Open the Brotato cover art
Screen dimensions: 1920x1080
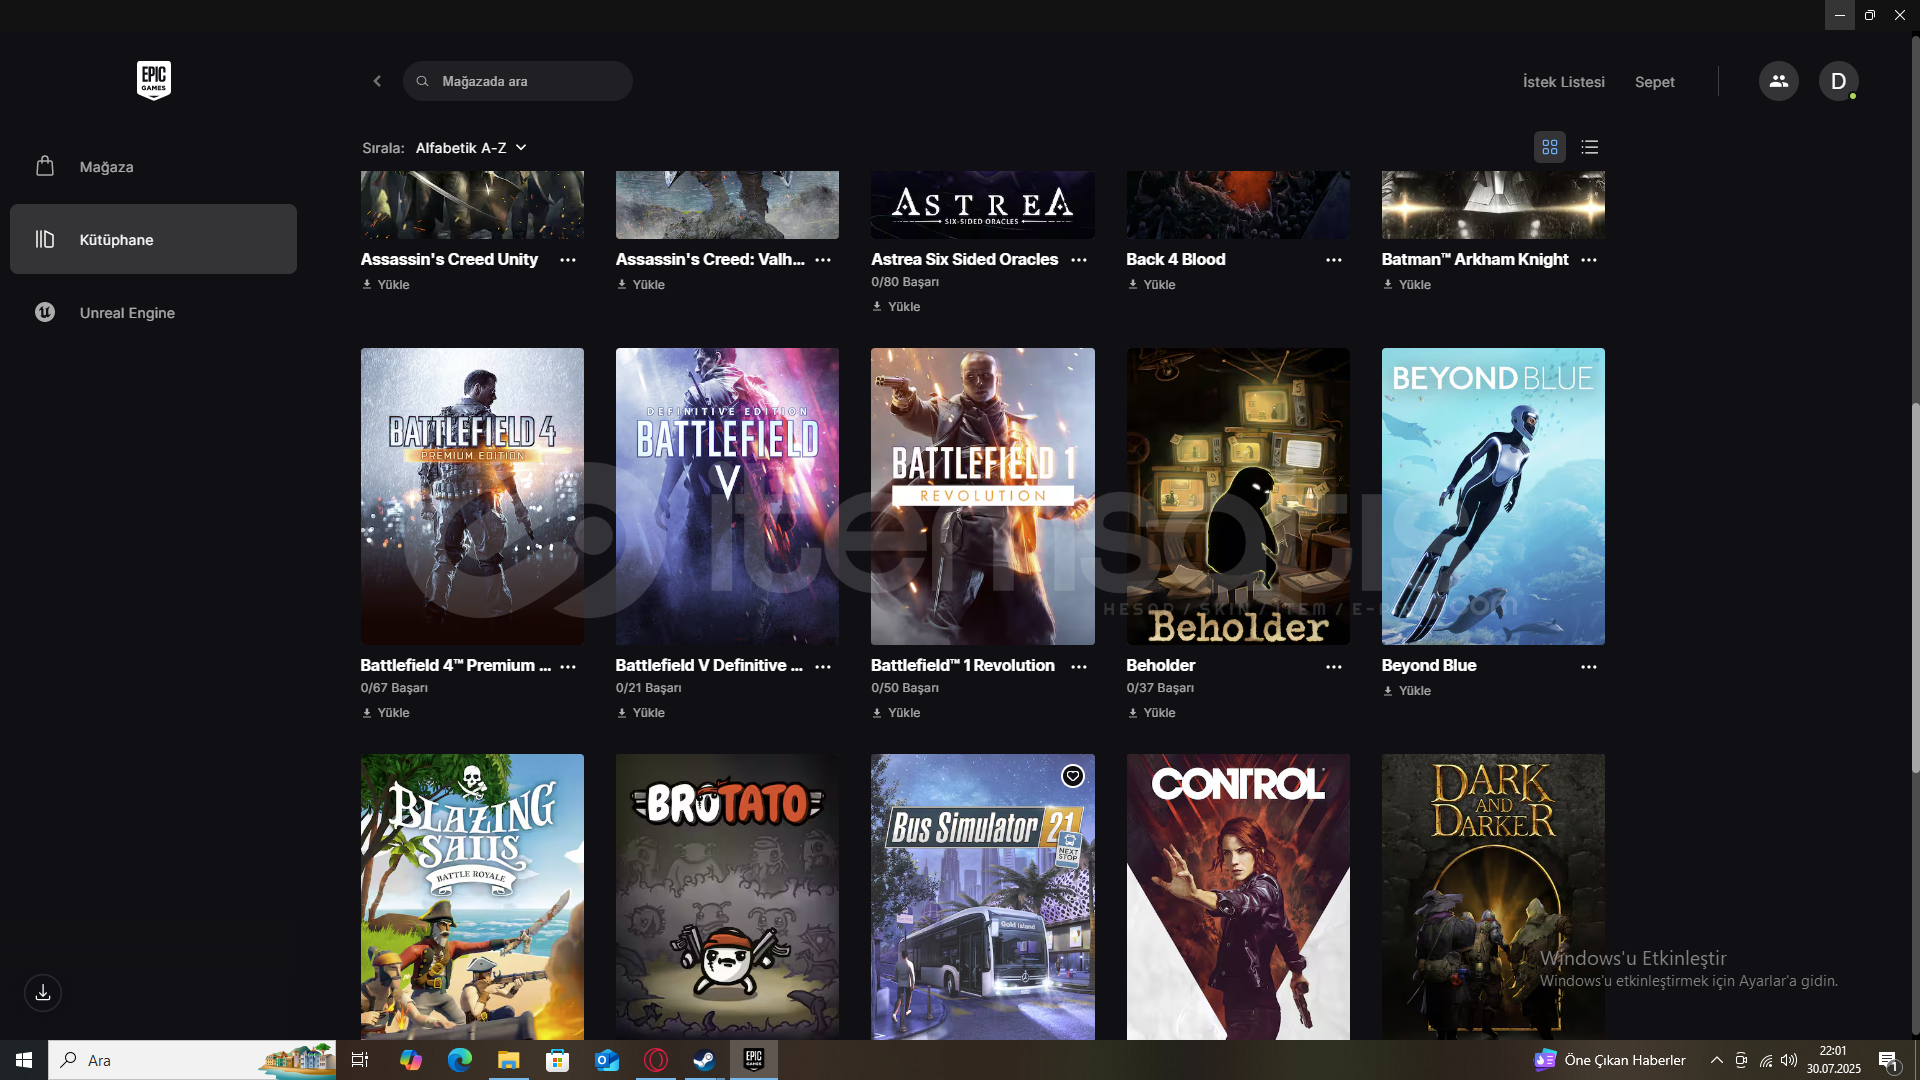pyautogui.click(x=727, y=897)
